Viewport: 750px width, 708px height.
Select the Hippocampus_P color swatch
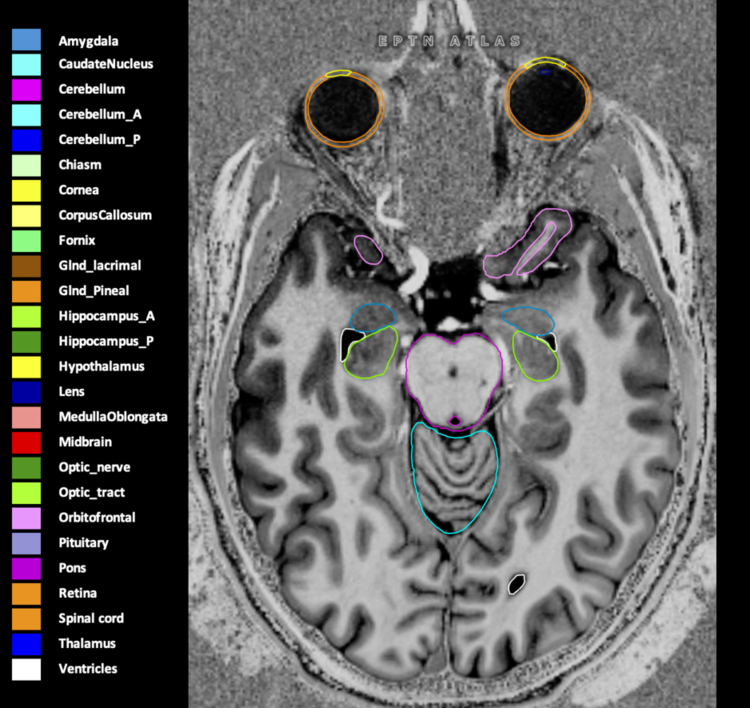(26, 342)
